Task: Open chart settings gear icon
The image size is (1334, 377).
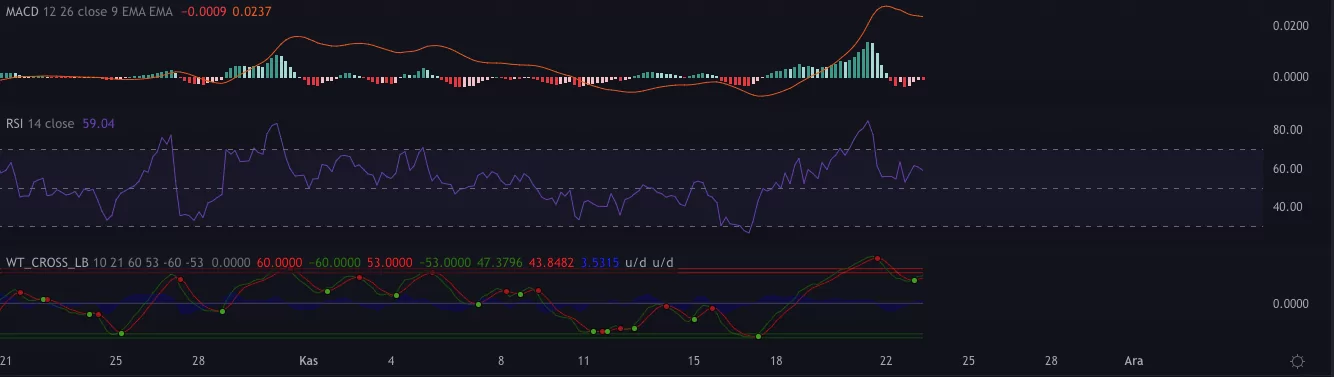Action: [1297, 361]
